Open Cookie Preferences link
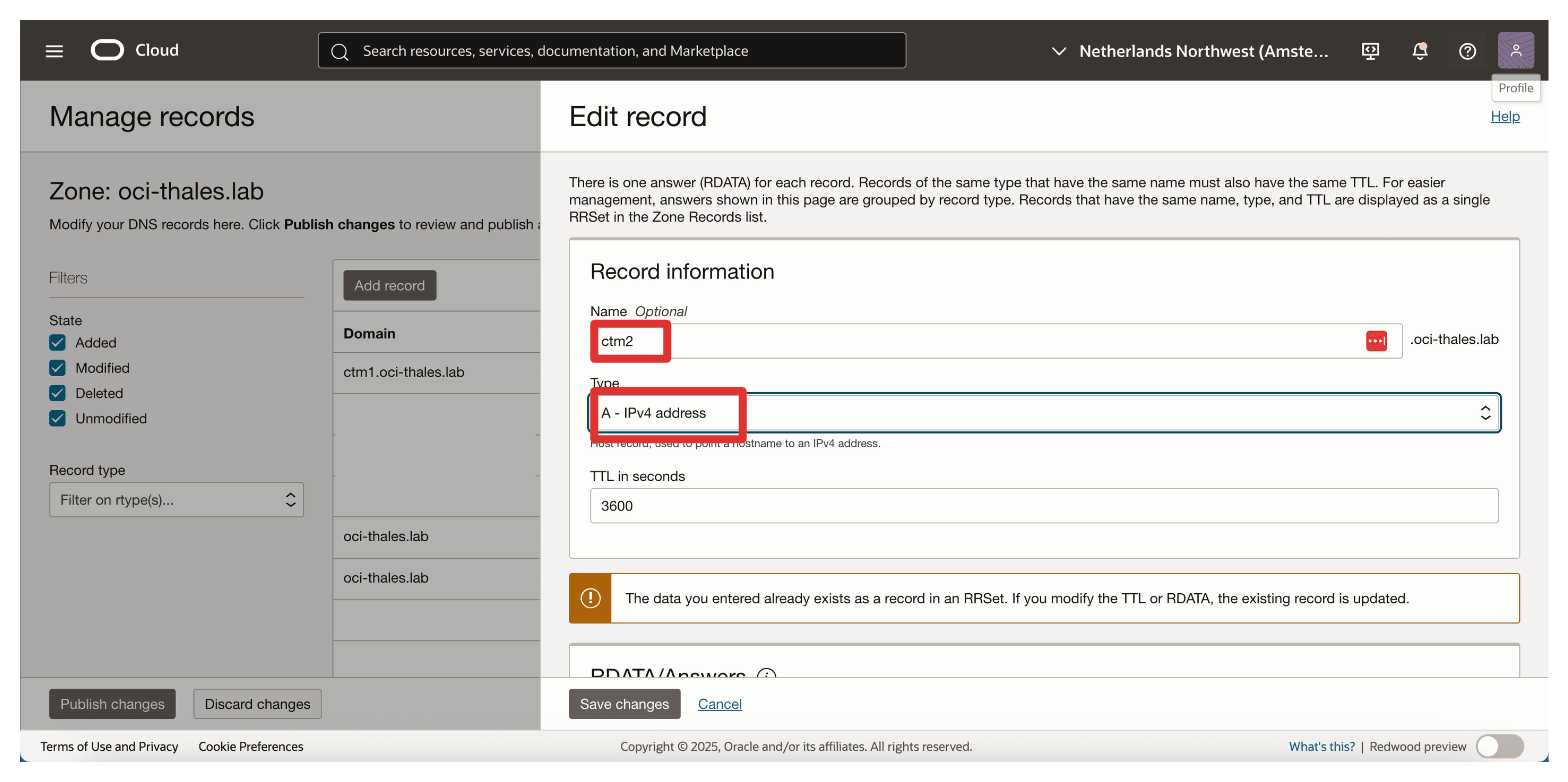 pos(251,746)
